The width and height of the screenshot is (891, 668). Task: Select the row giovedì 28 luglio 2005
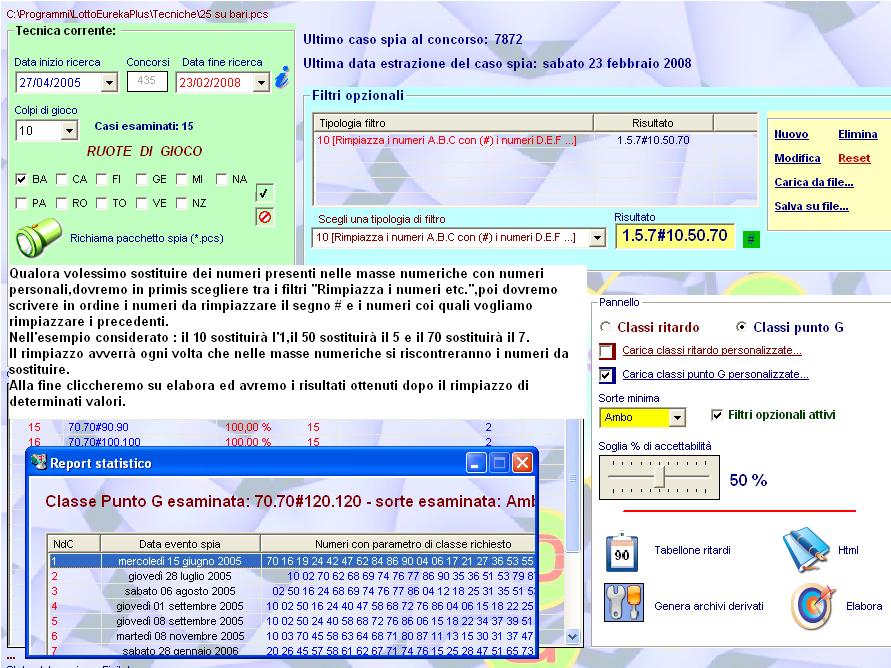[x=292, y=576]
